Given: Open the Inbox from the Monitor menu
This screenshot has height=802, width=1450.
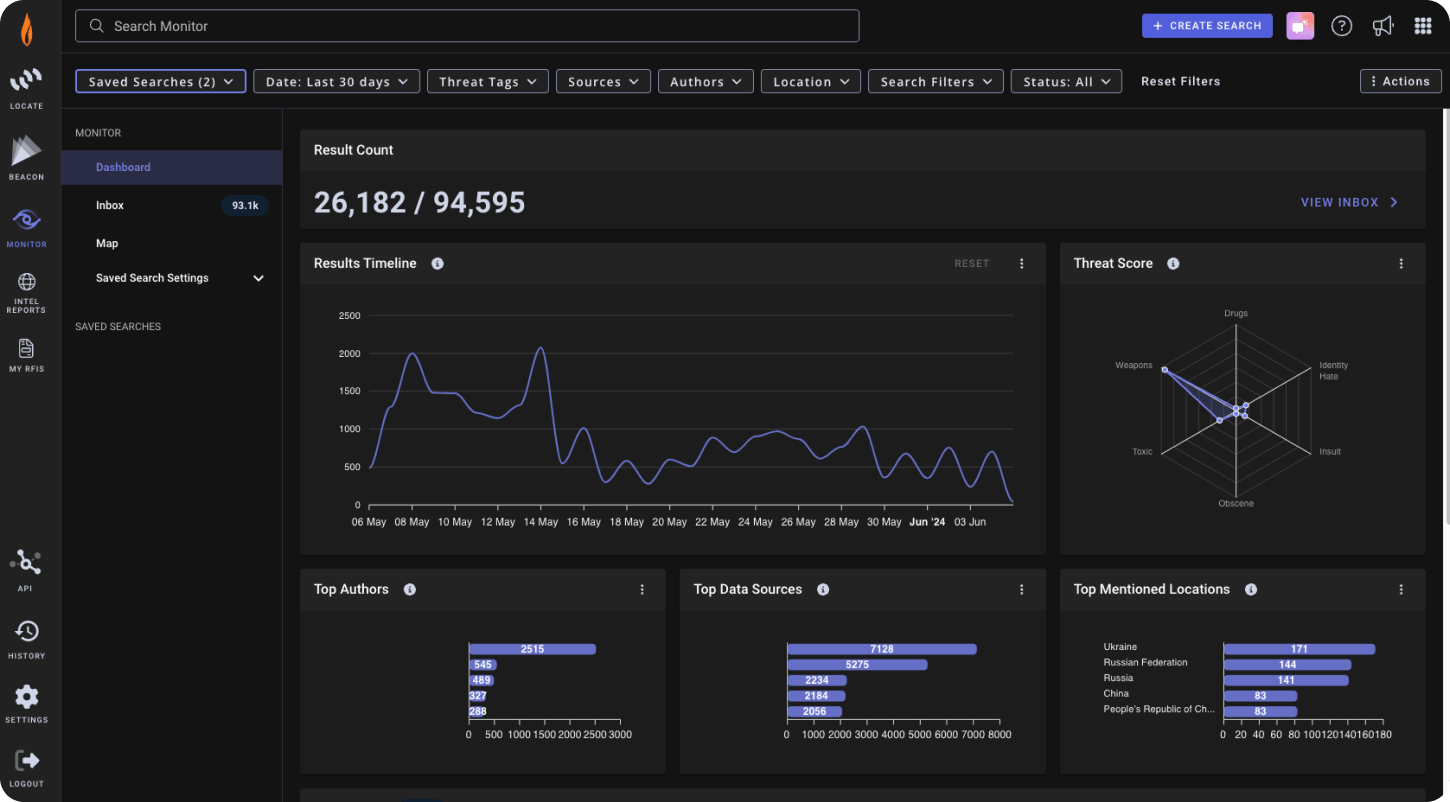Looking at the screenshot, I should (x=110, y=205).
